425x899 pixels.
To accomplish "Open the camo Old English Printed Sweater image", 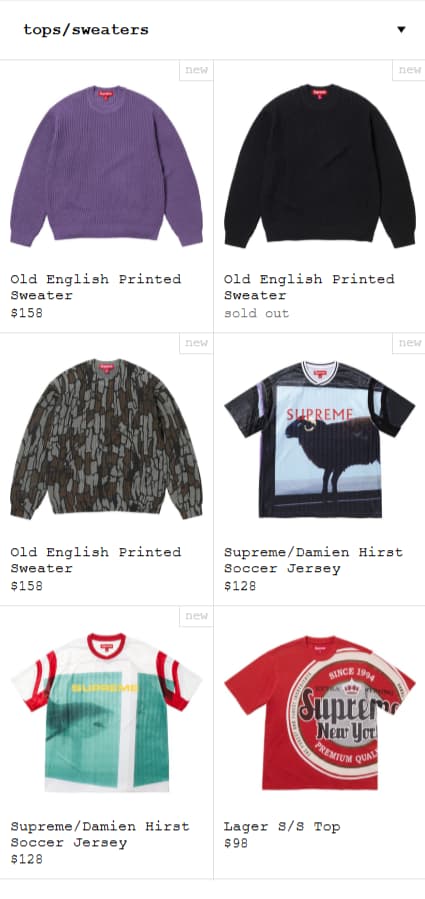I will [107, 439].
